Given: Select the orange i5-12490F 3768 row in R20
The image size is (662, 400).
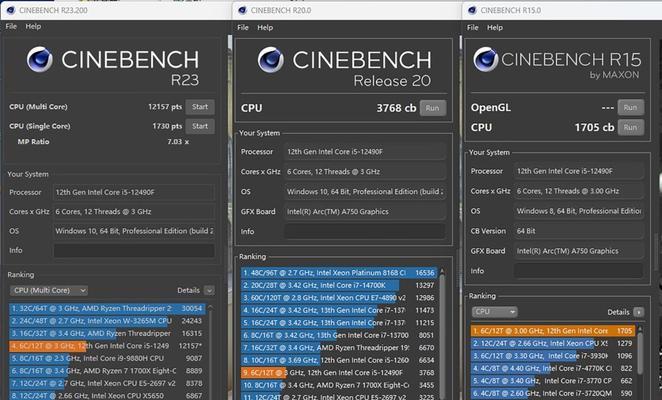Looking at the screenshot, I should pyautogui.click(x=339, y=373).
